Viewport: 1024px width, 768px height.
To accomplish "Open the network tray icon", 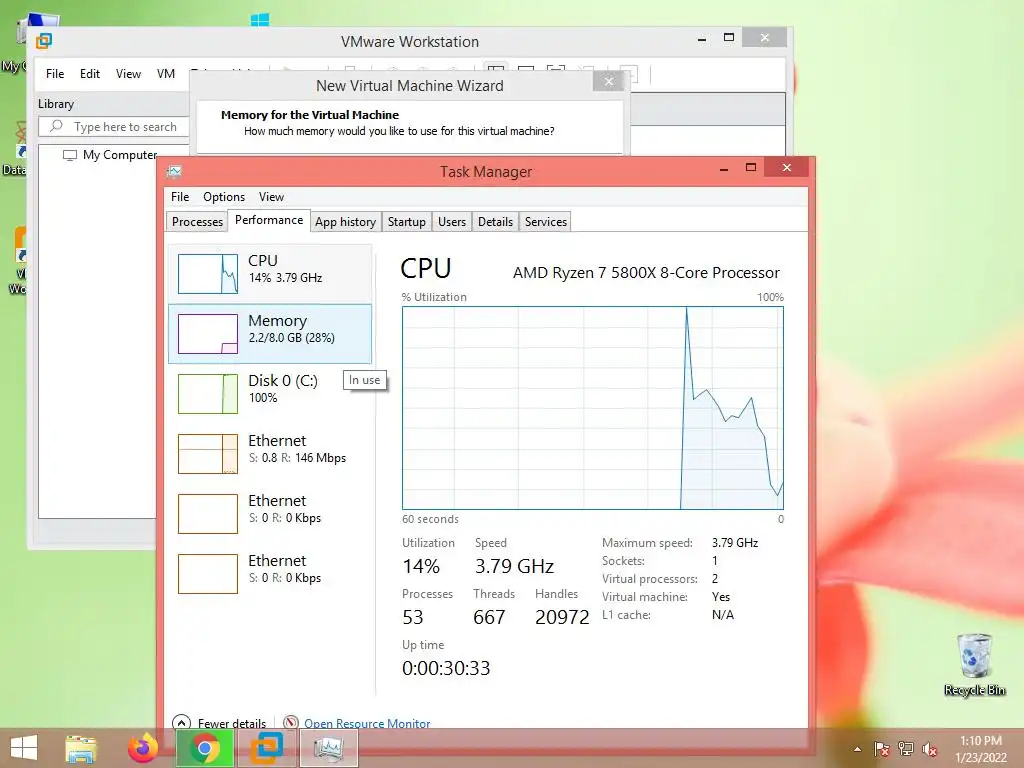I will [x=906, y=749].
